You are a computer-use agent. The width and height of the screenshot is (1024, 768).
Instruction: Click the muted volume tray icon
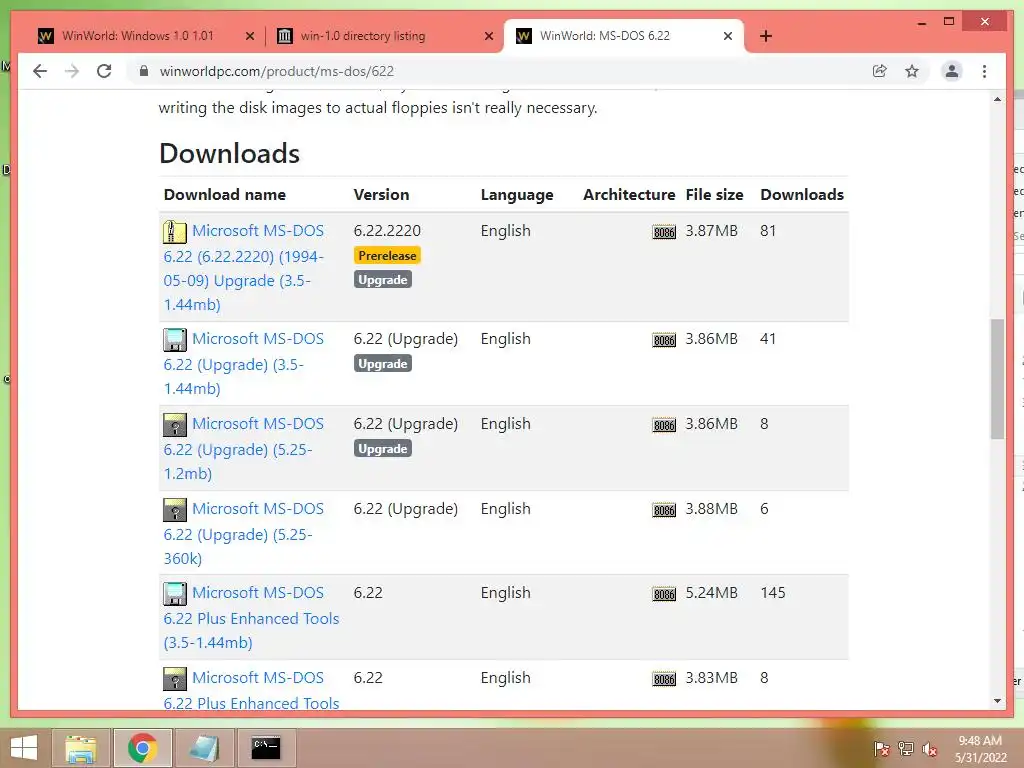(x=930, y=749)
